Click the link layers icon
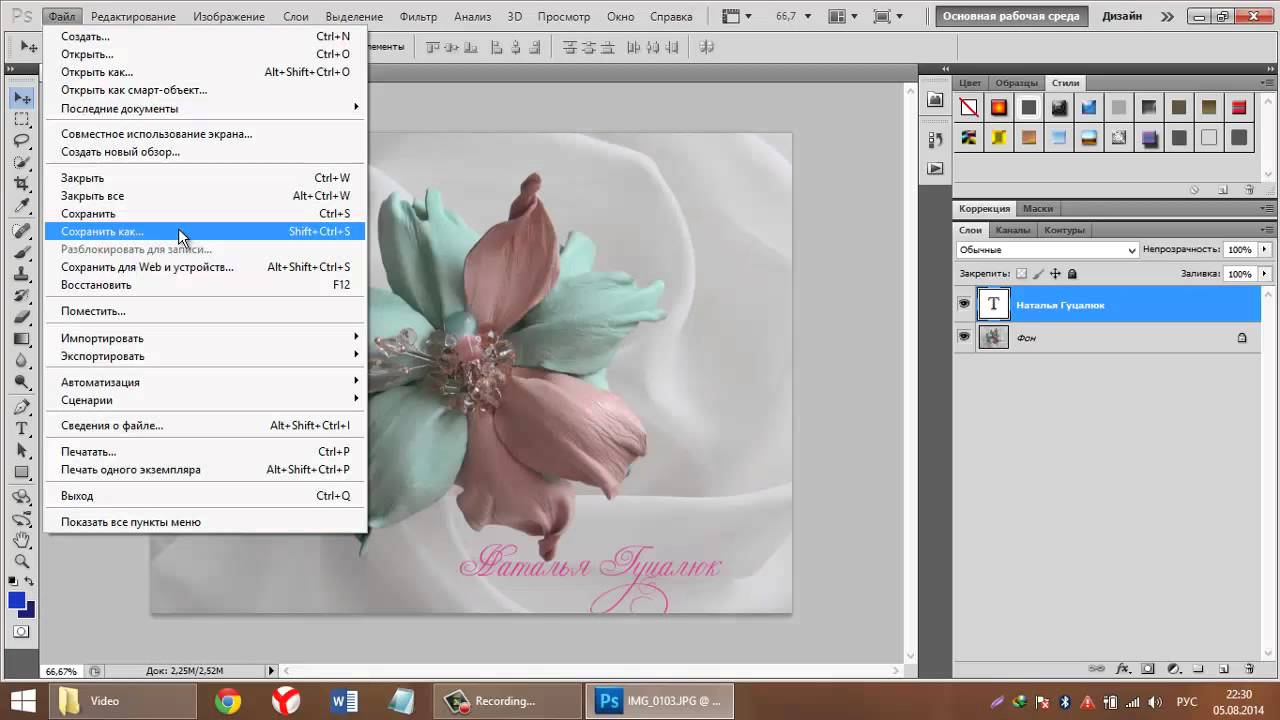 pyautogui.click(x=1097, y=669)
